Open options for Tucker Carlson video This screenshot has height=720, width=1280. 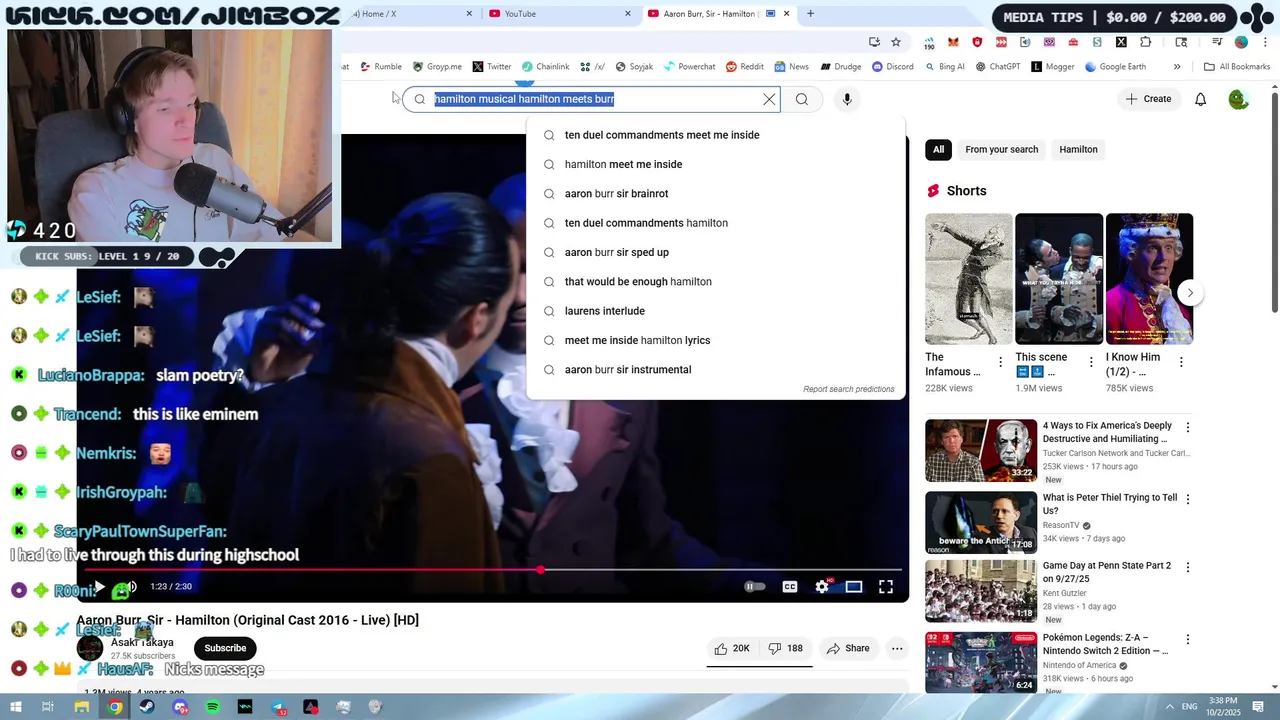[1188, 427]
